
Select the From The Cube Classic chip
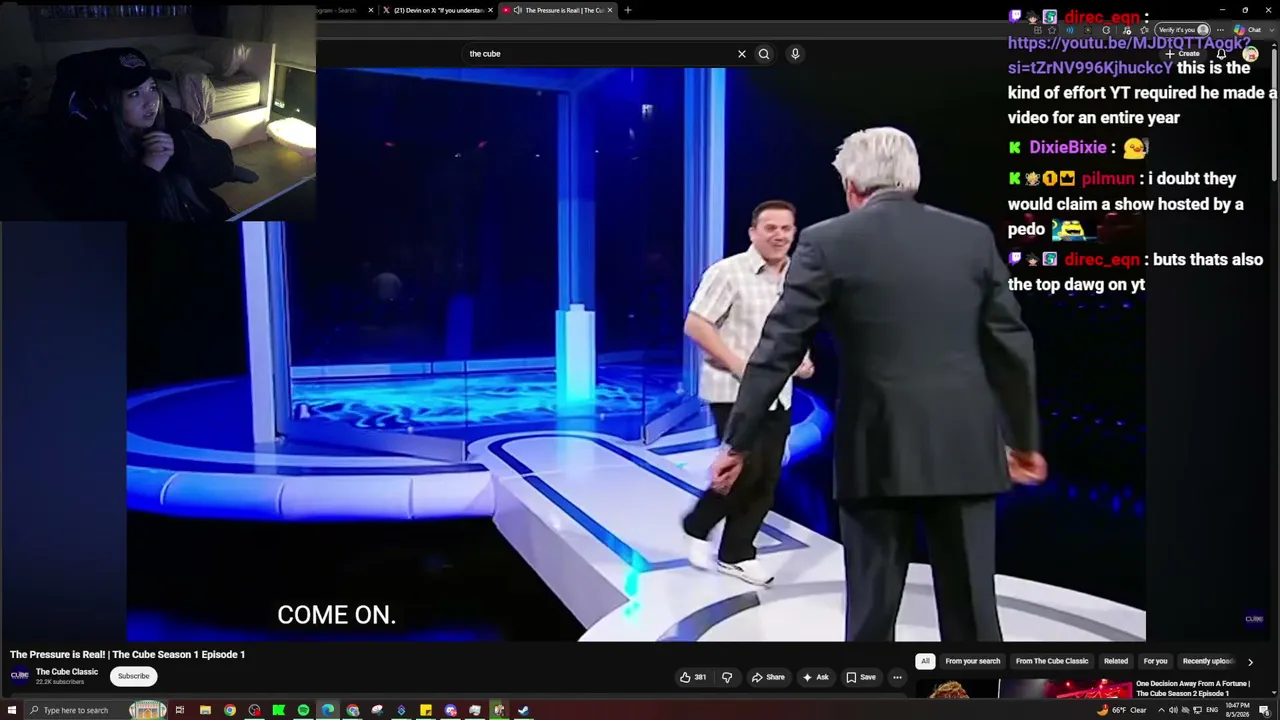click(1052, 661)
